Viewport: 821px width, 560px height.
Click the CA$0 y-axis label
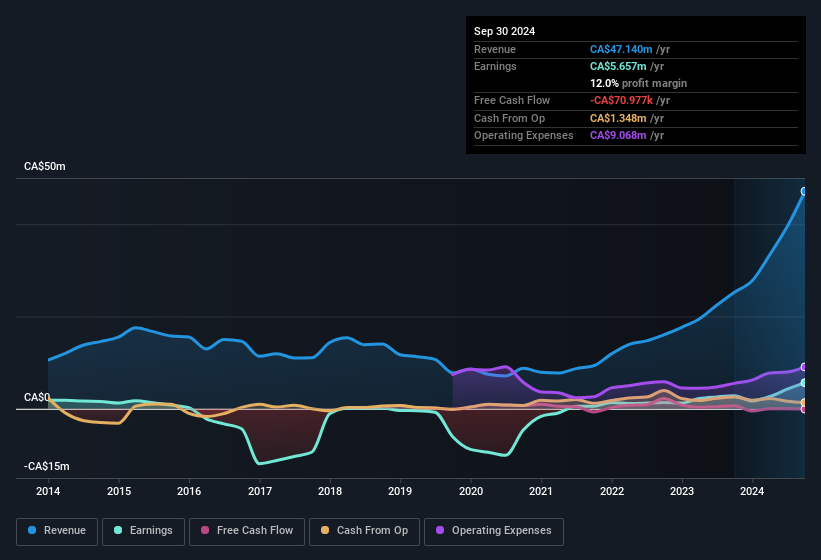37,398
